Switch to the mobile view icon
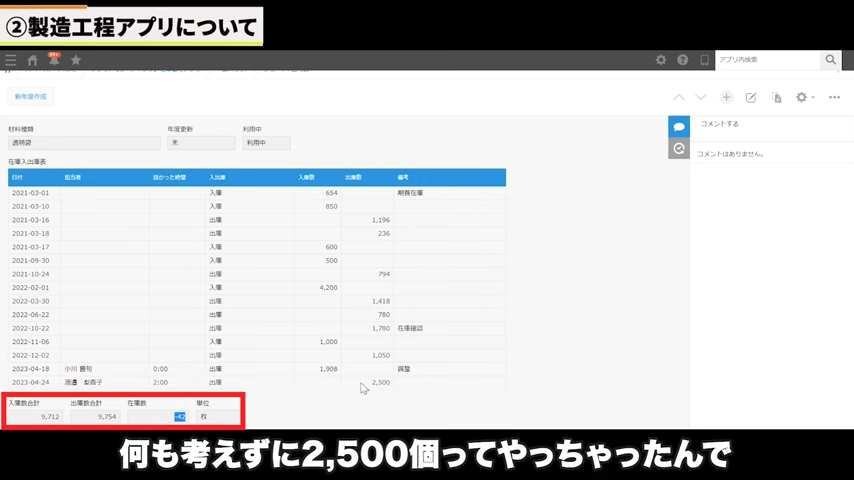Viewport: 854px width, 480px height. (x=704, y=60)
